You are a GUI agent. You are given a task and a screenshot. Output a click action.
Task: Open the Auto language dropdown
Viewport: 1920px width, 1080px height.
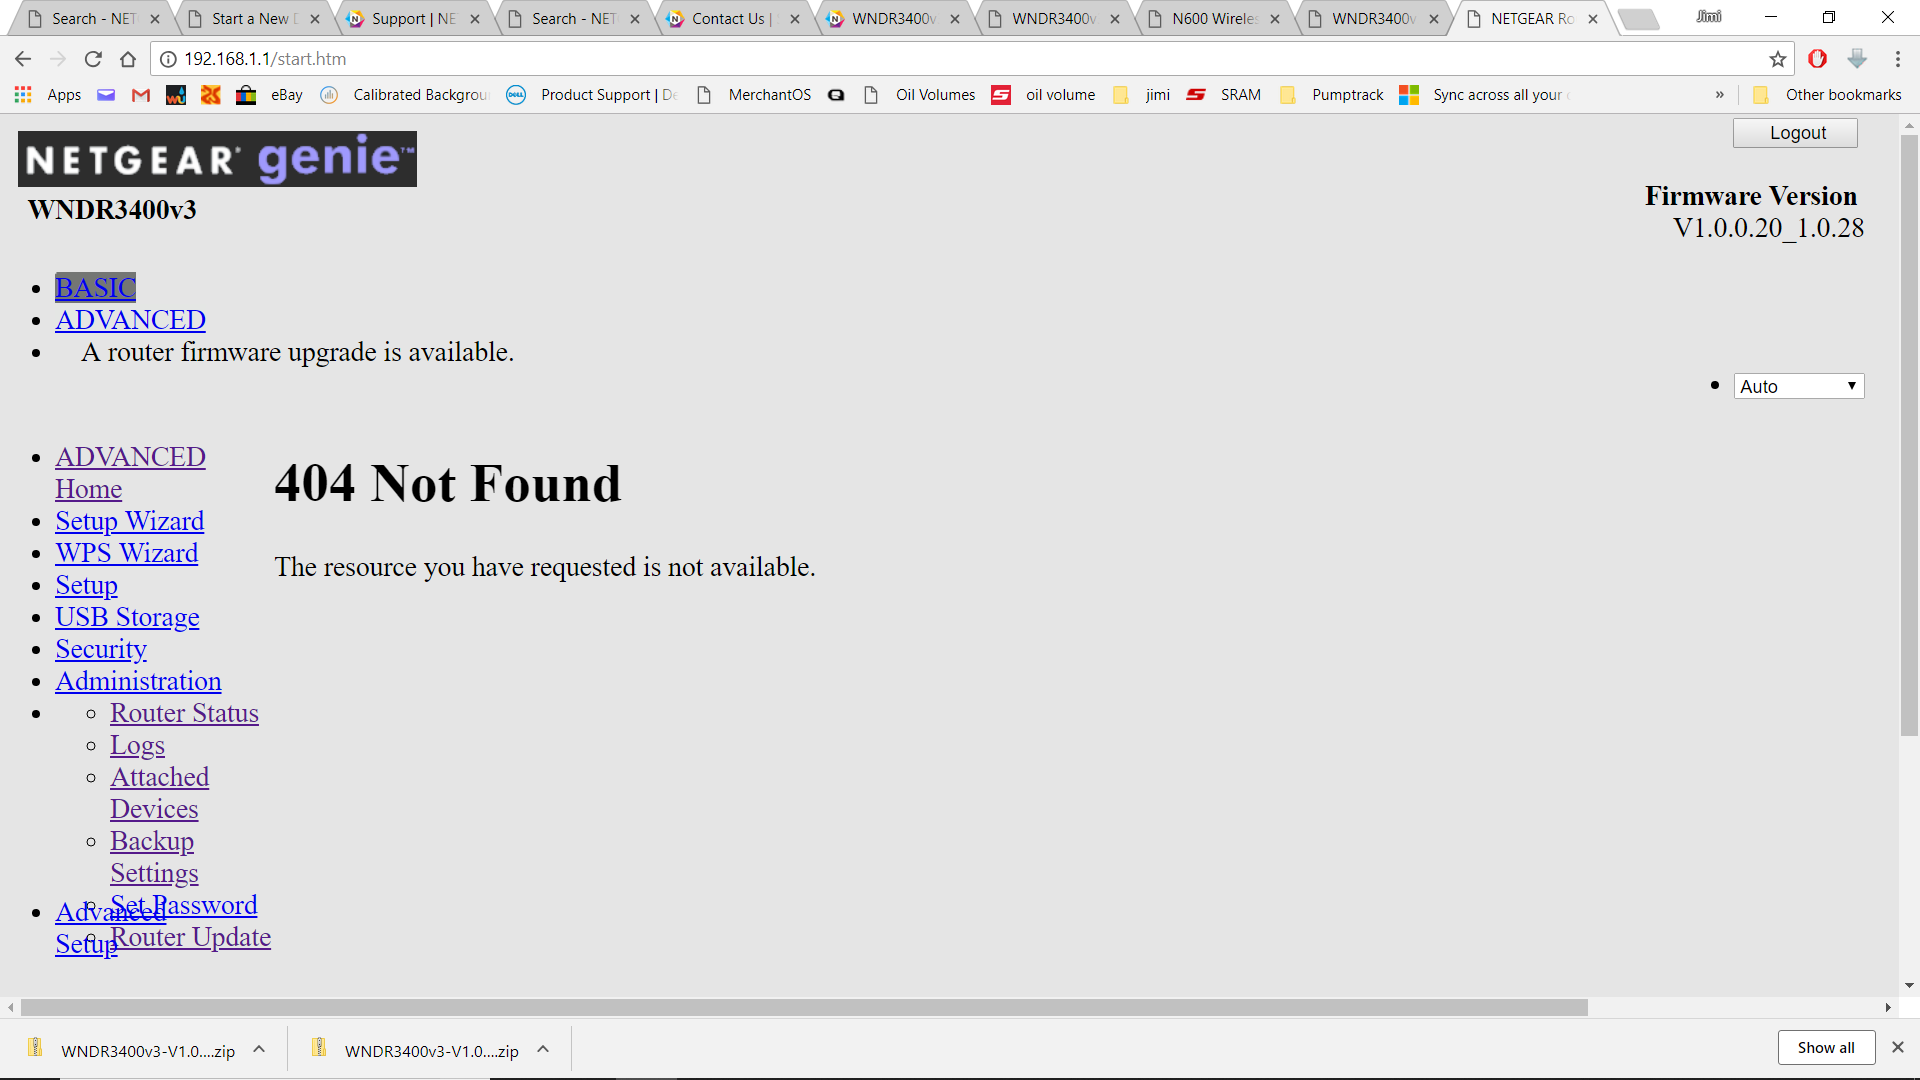pos(1799,386)
